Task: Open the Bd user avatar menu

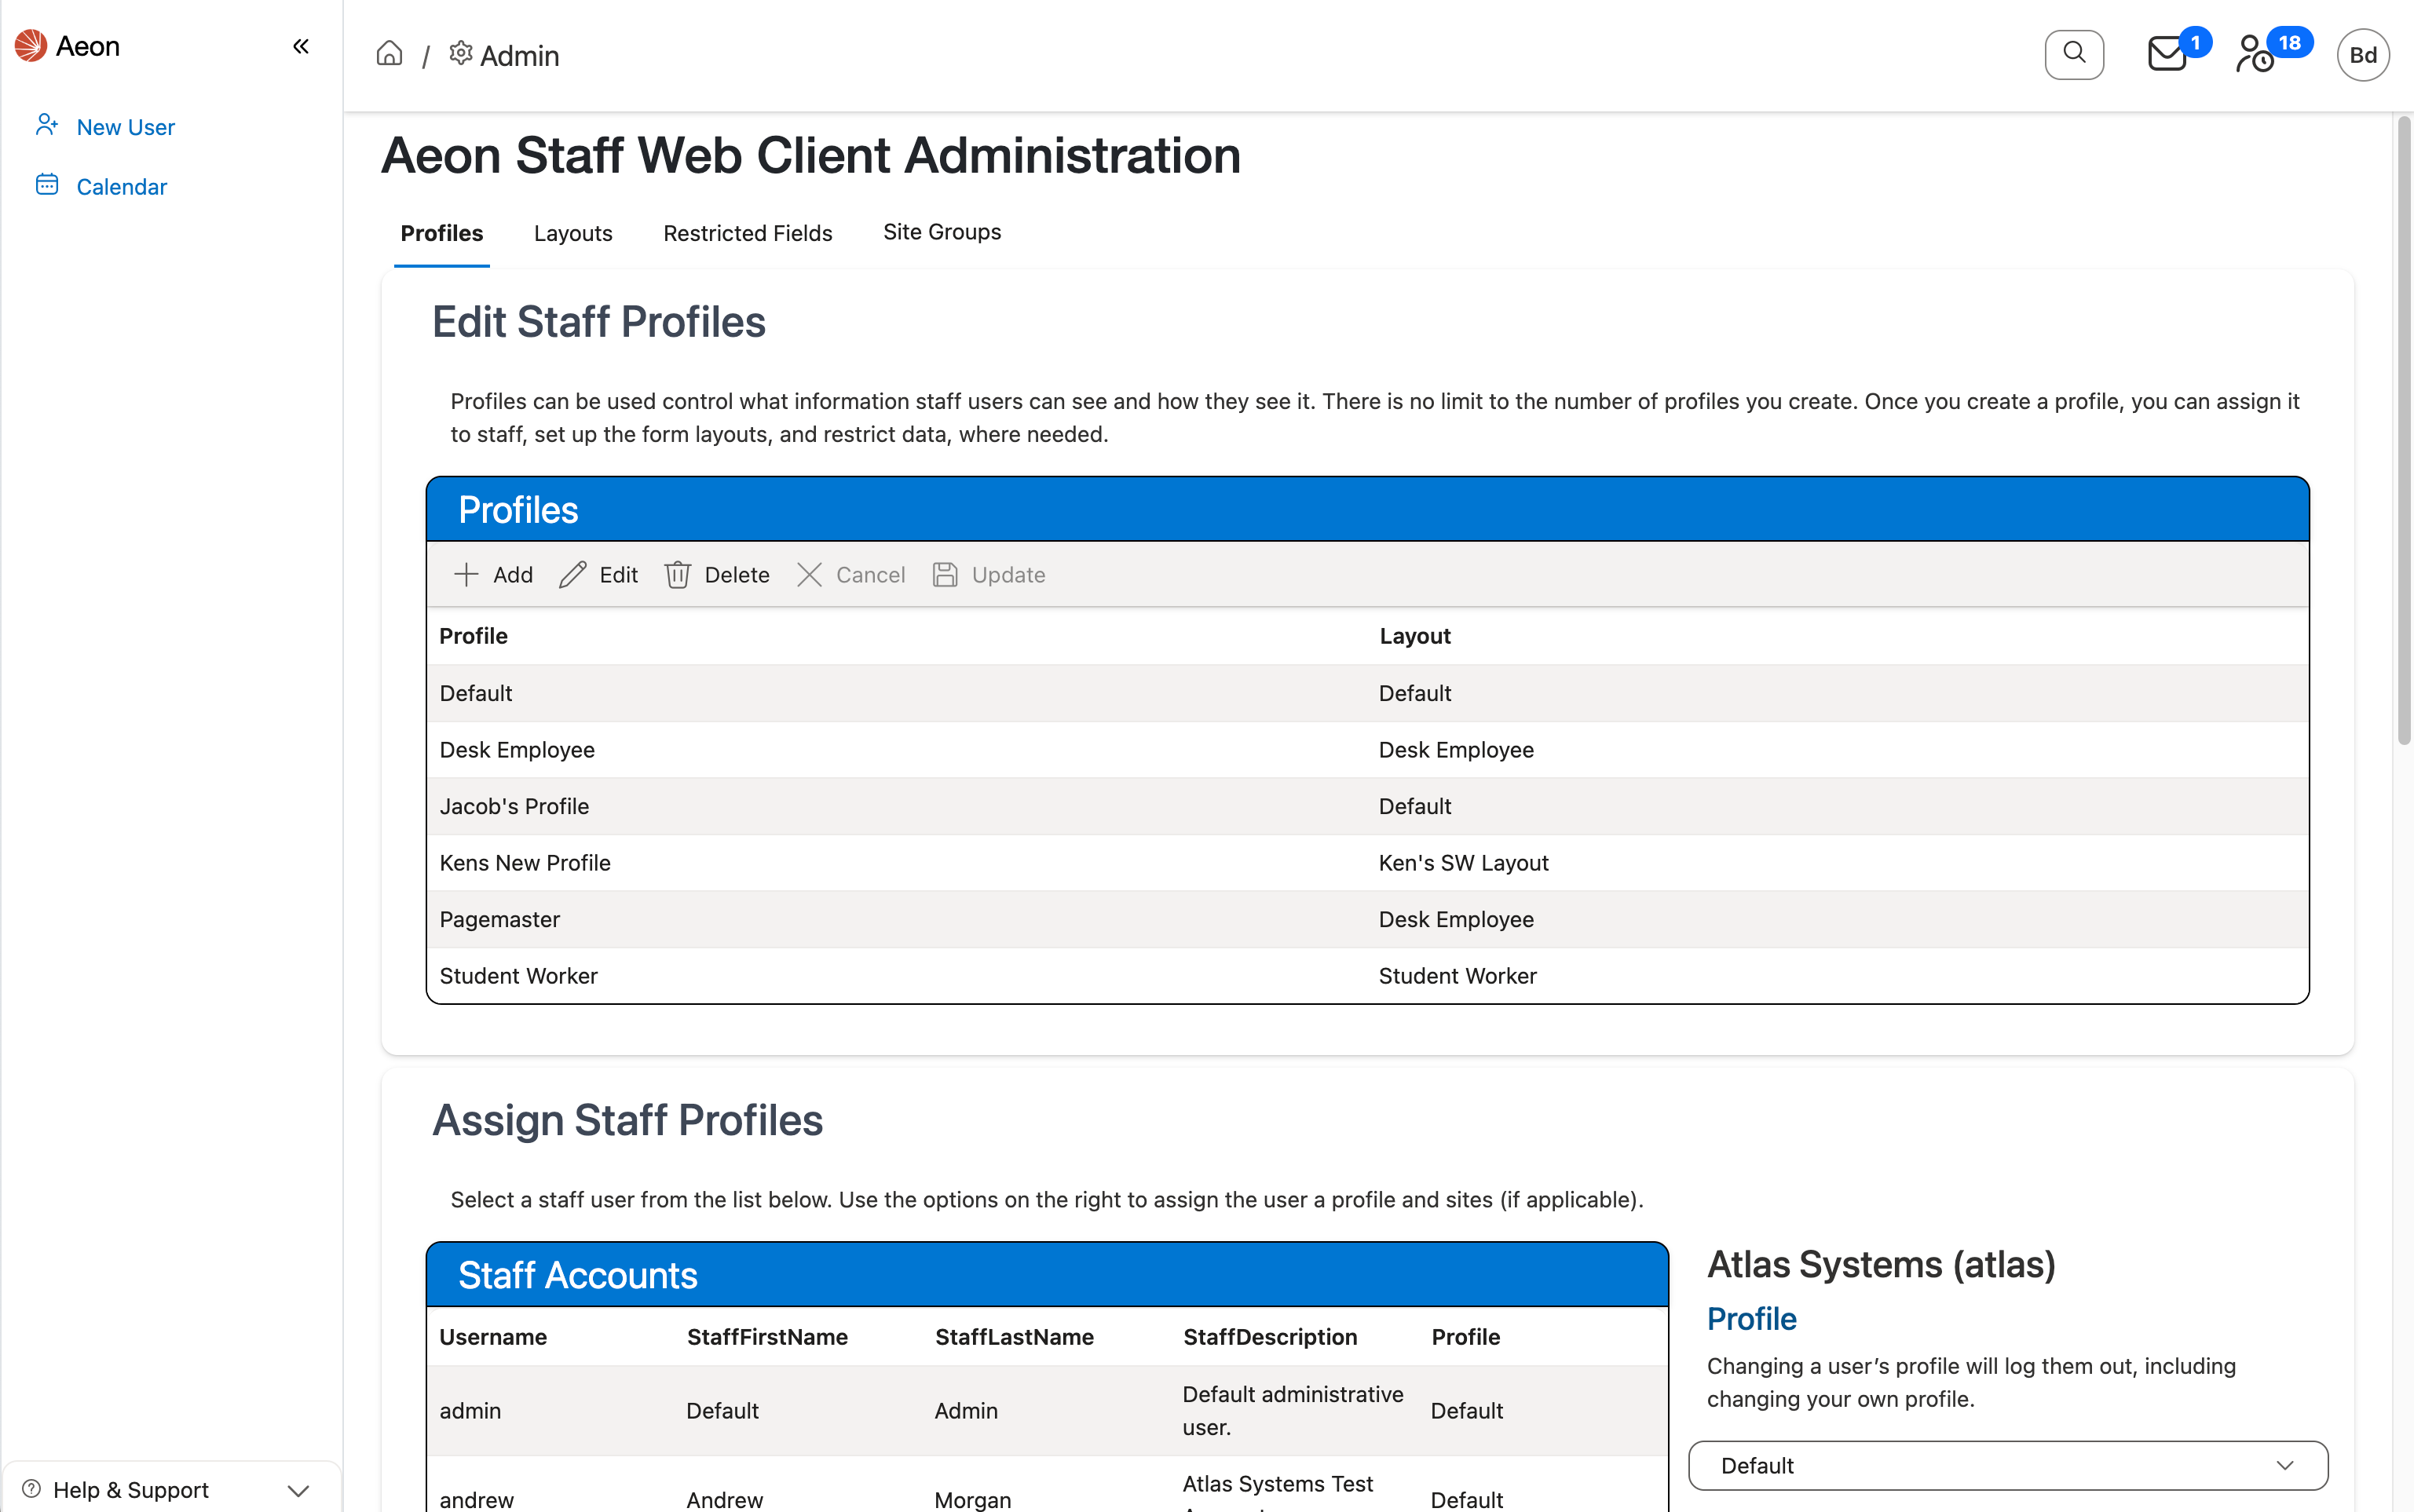Action: point(2362,54)
